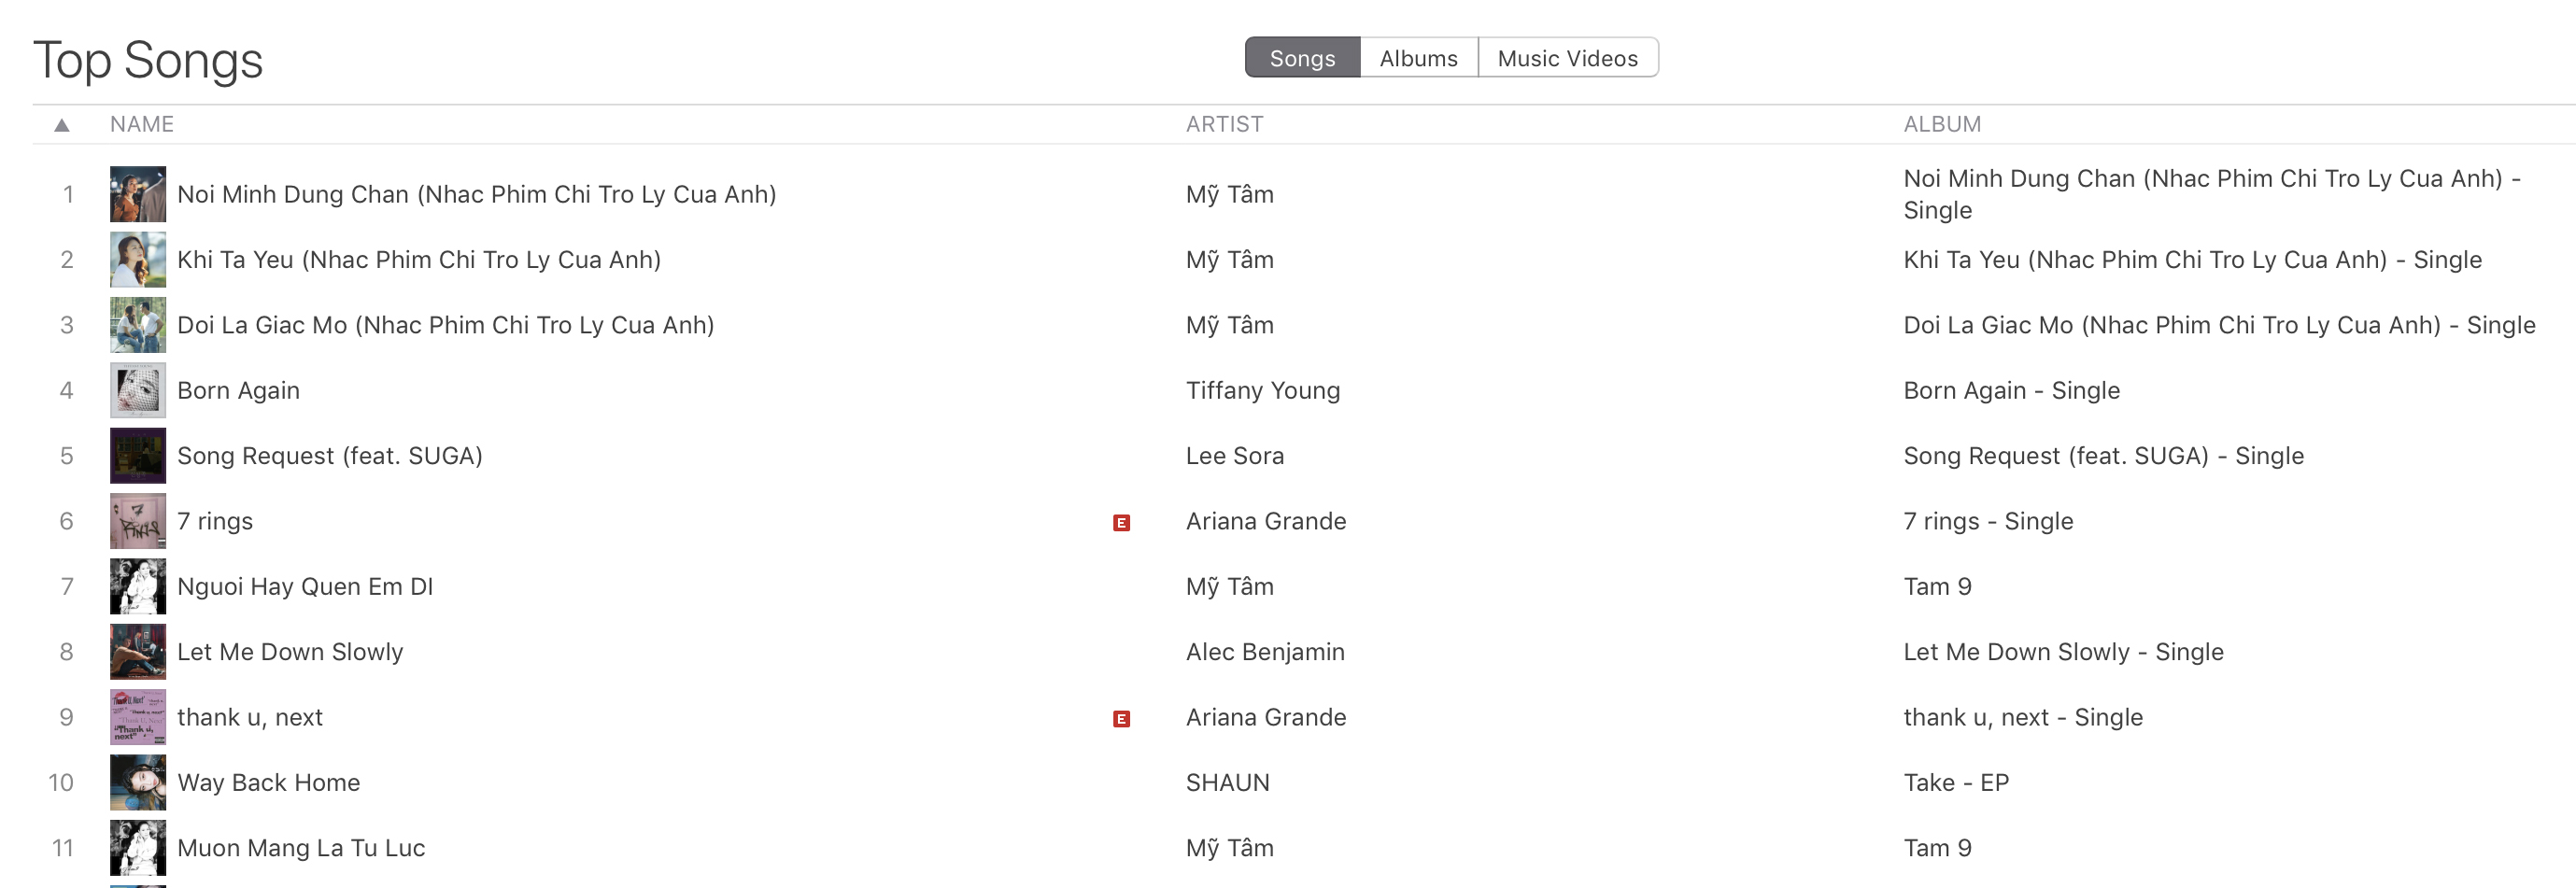Screen dimensions: 2576x888
Task: Click the Let Me Down Slowly artwork thumbnail
Action: coord(138,652)
